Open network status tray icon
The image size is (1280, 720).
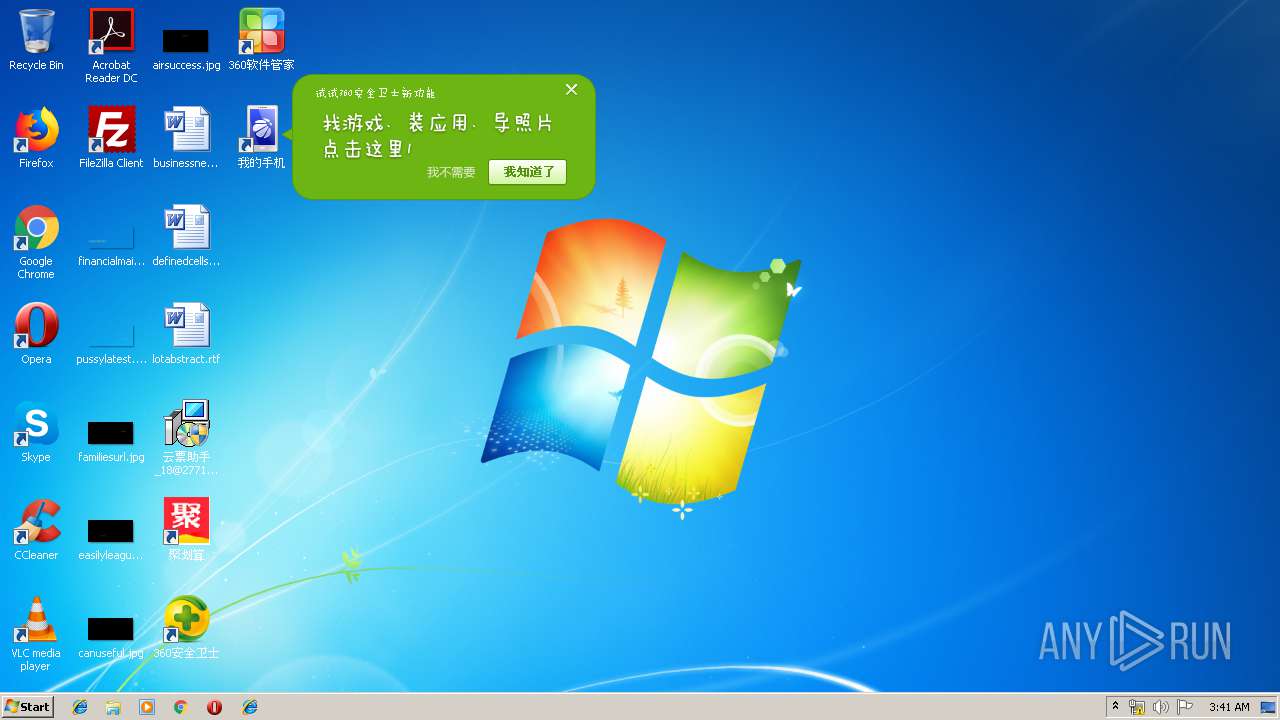coord(1137,707)
